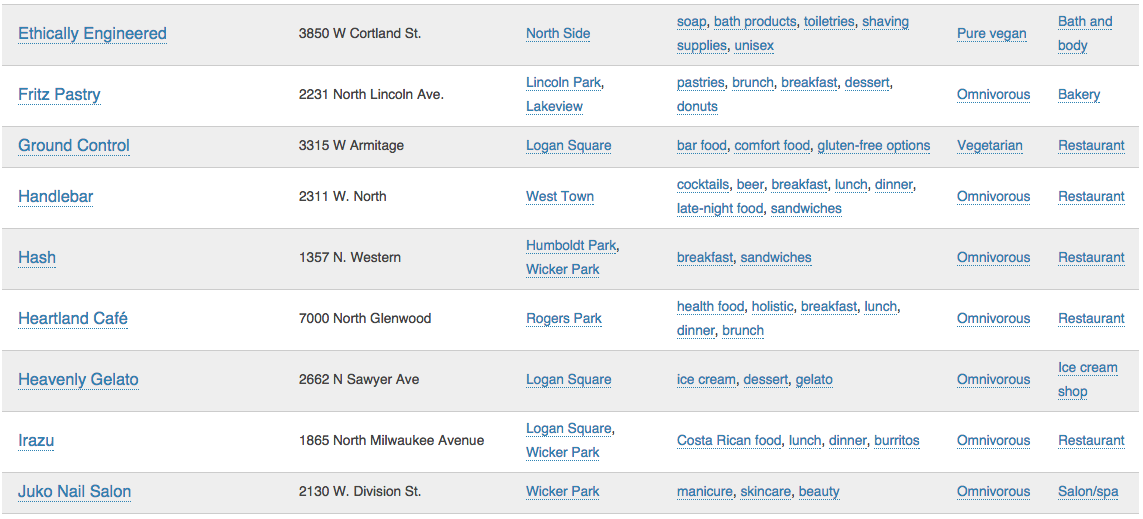Open the Ethically Engineered listing

(x=93, y=34)
